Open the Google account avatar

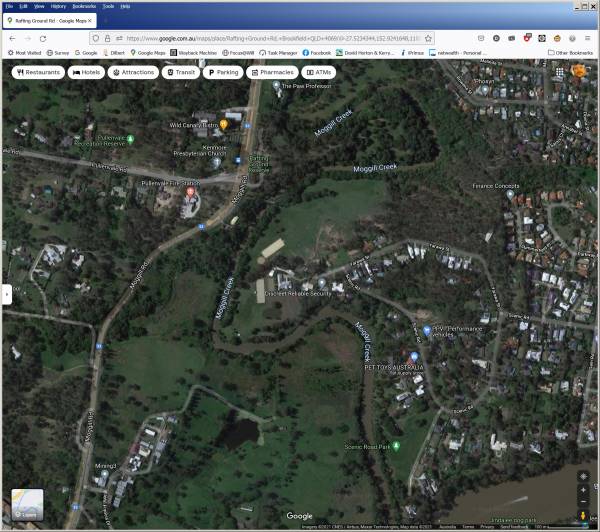pyautogui.click(x=579, y=71)
